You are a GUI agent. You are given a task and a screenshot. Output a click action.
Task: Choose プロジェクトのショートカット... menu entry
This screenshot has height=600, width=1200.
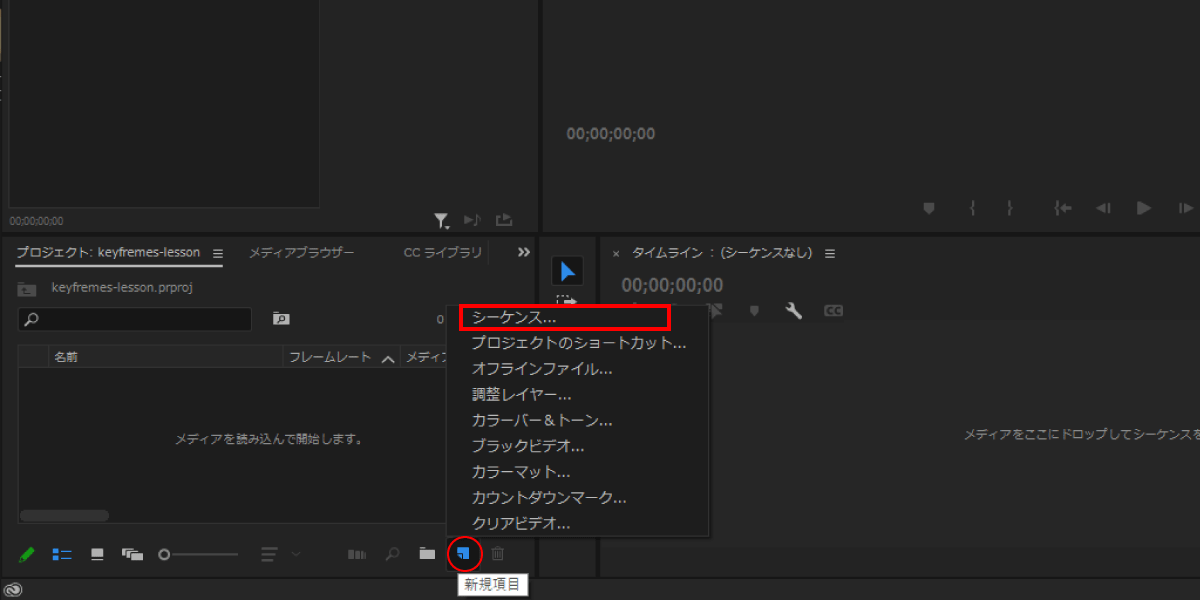(578, 343)
